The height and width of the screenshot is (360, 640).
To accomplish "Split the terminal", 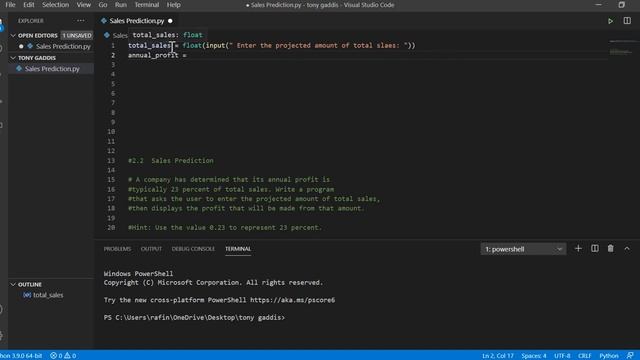I will 595,249.
